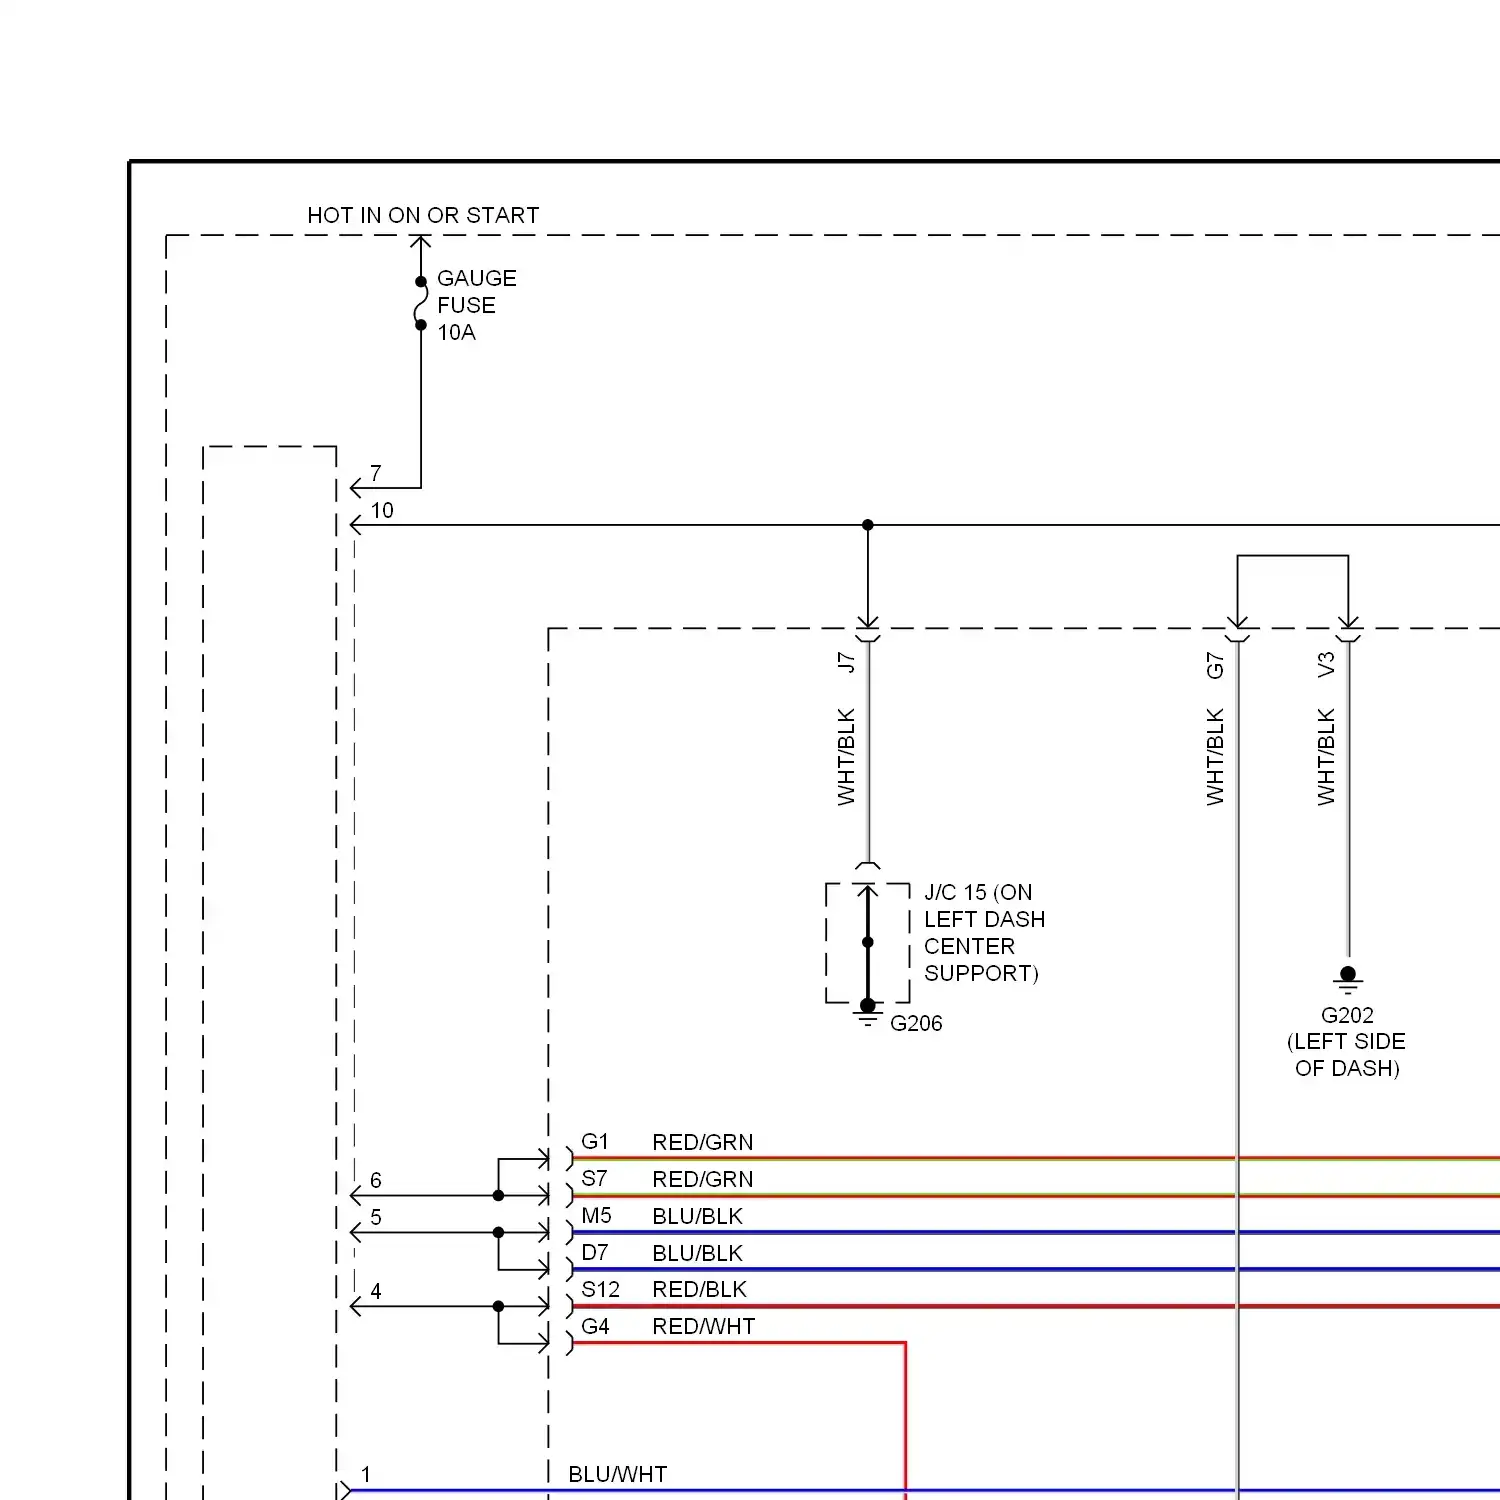Click the G7 connector label

[1215, 665]
